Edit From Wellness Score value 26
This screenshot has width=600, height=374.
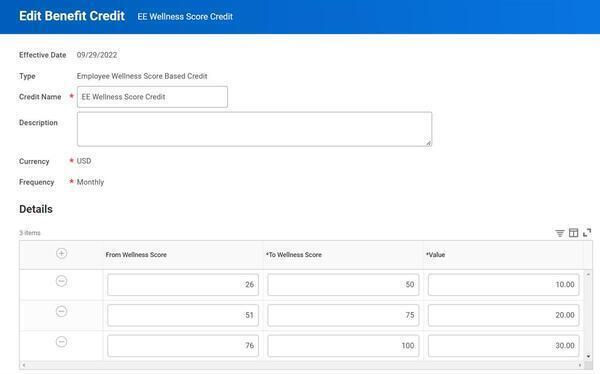click(x=183, y=284)
